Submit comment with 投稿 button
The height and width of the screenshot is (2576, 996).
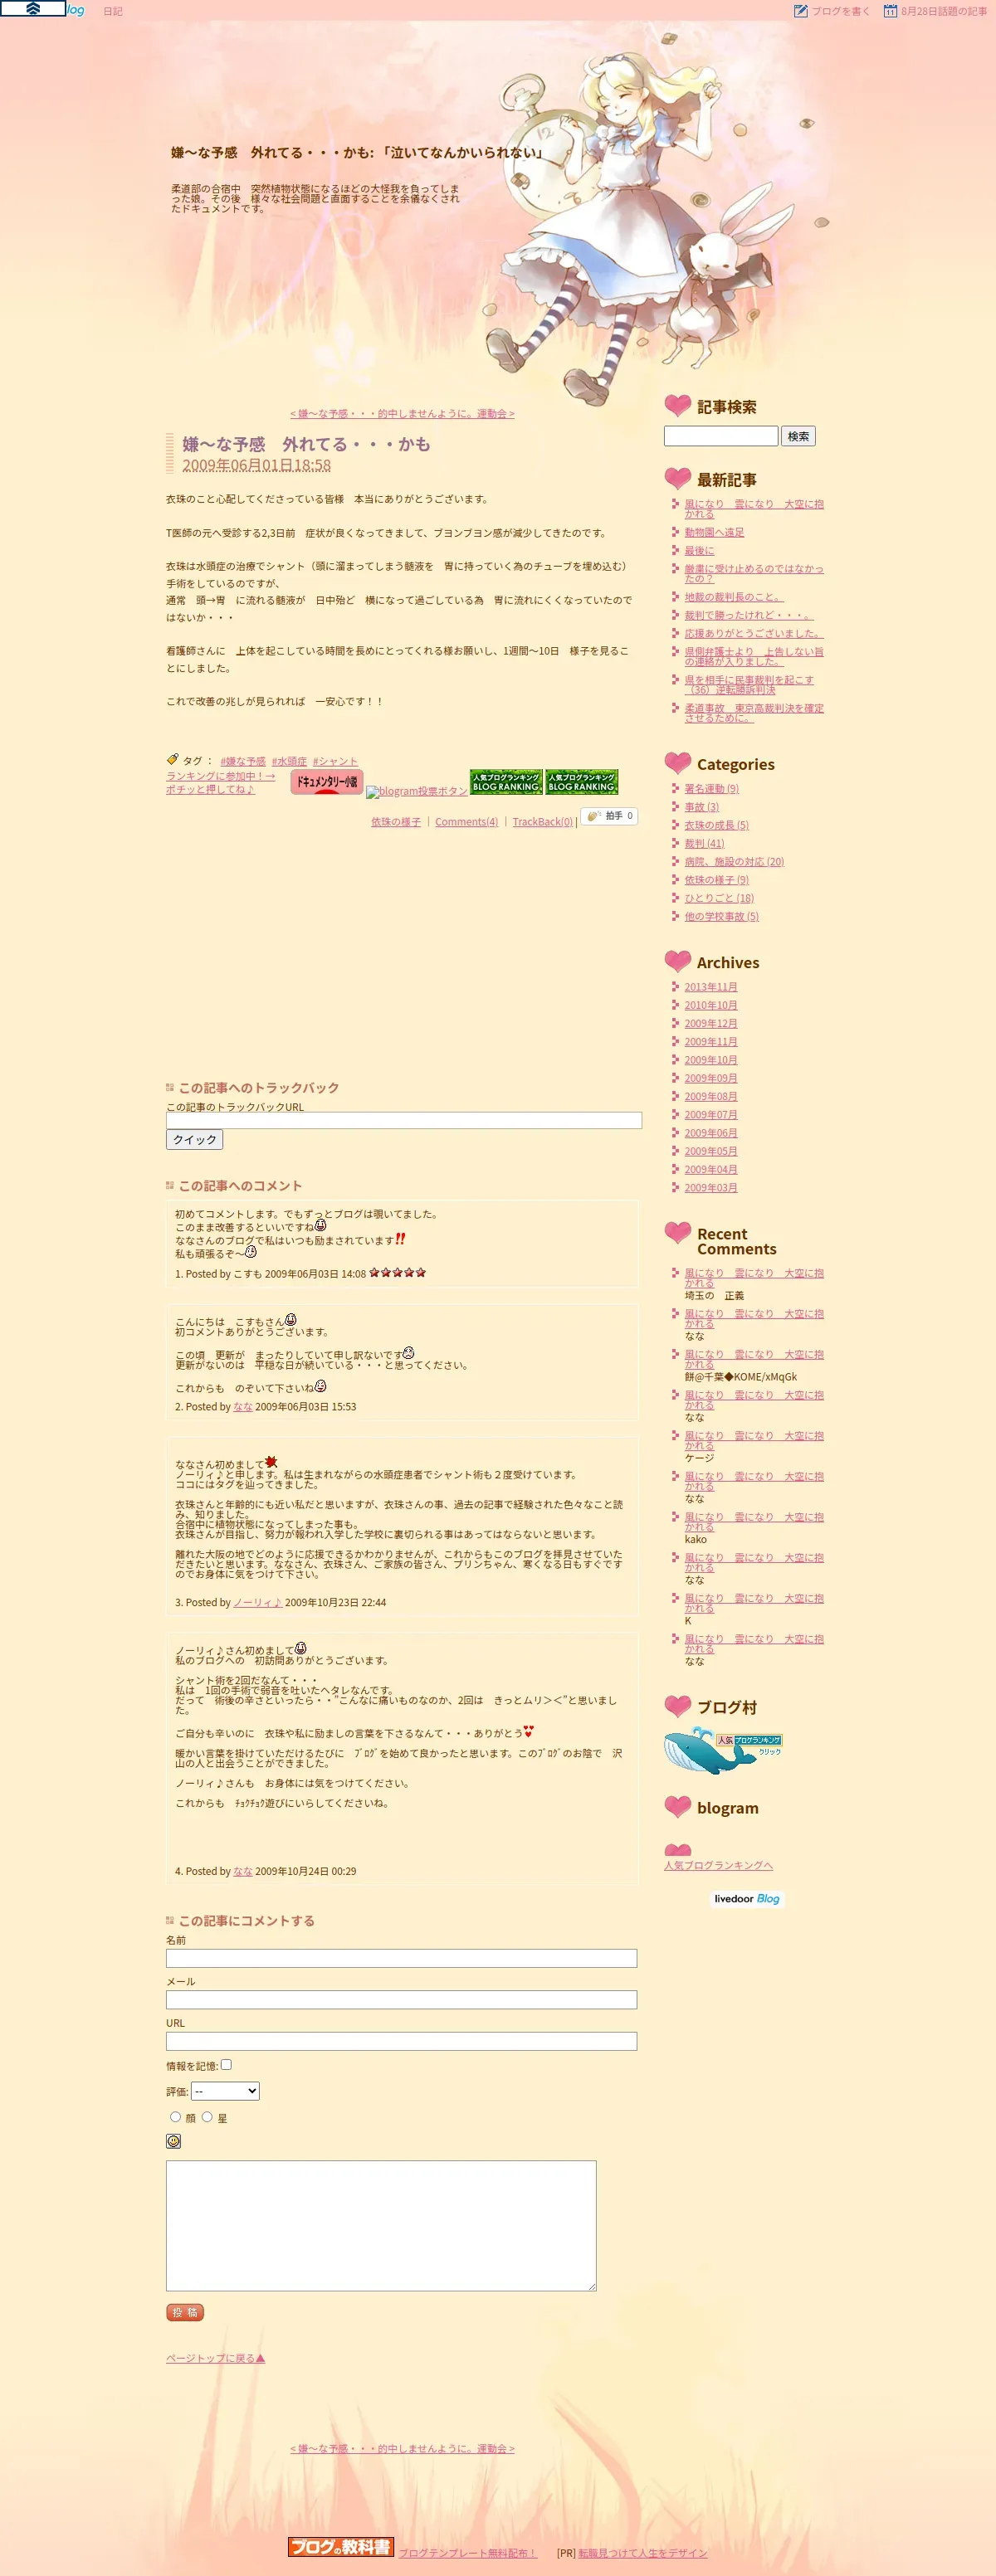click(x=185, y=2312)
